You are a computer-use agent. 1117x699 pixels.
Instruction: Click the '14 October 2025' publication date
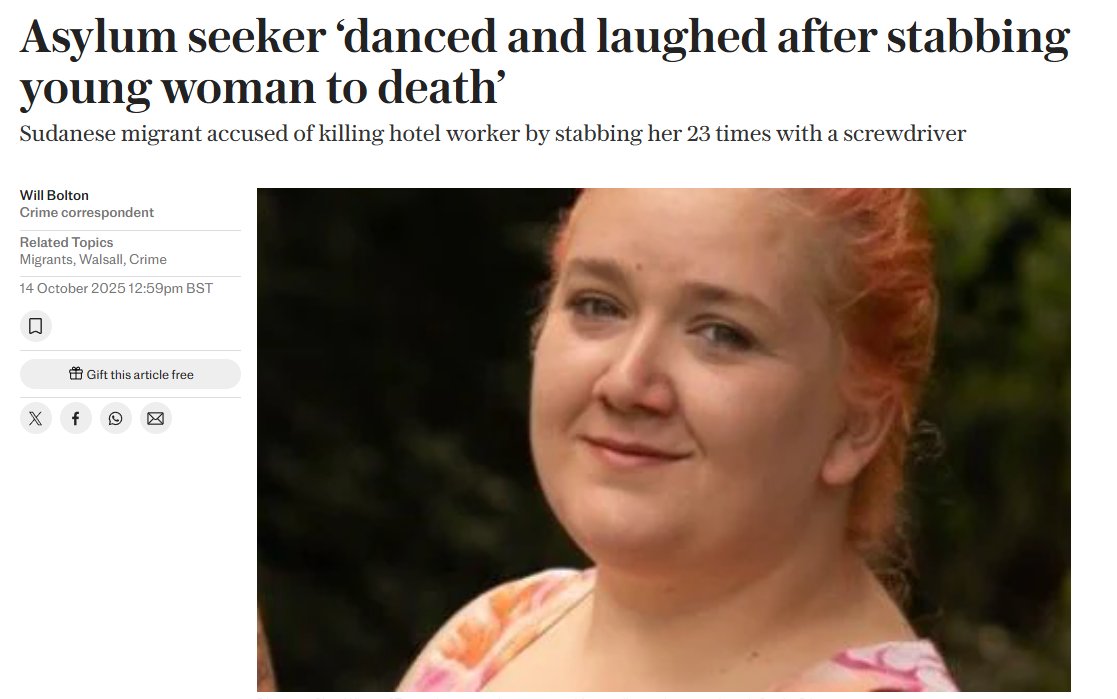pyautogui.click(x=72, y=289)
